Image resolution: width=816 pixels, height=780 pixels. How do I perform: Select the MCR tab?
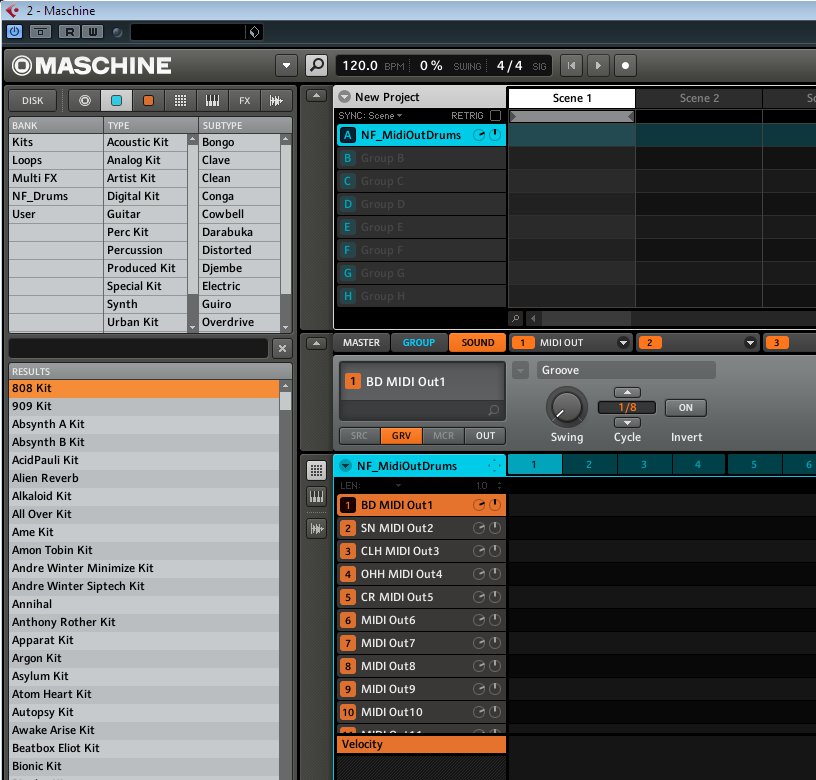(443, 436)
